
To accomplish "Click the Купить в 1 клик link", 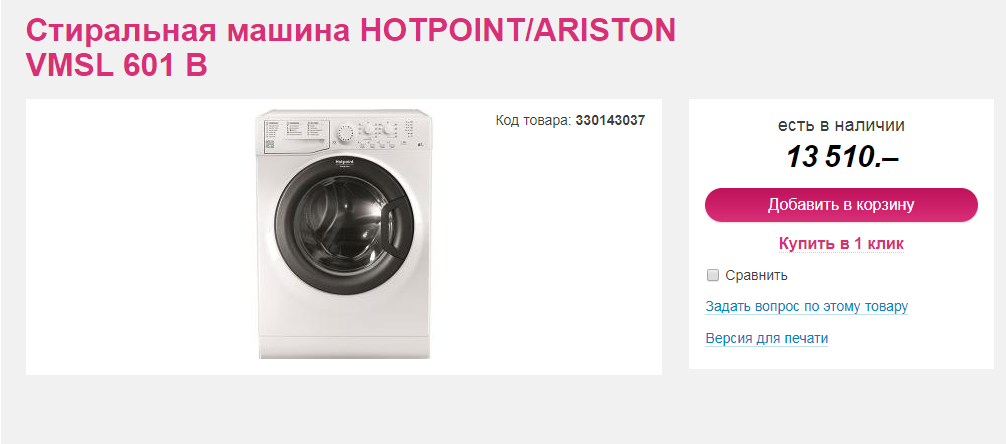I will [x=841, y=244].
